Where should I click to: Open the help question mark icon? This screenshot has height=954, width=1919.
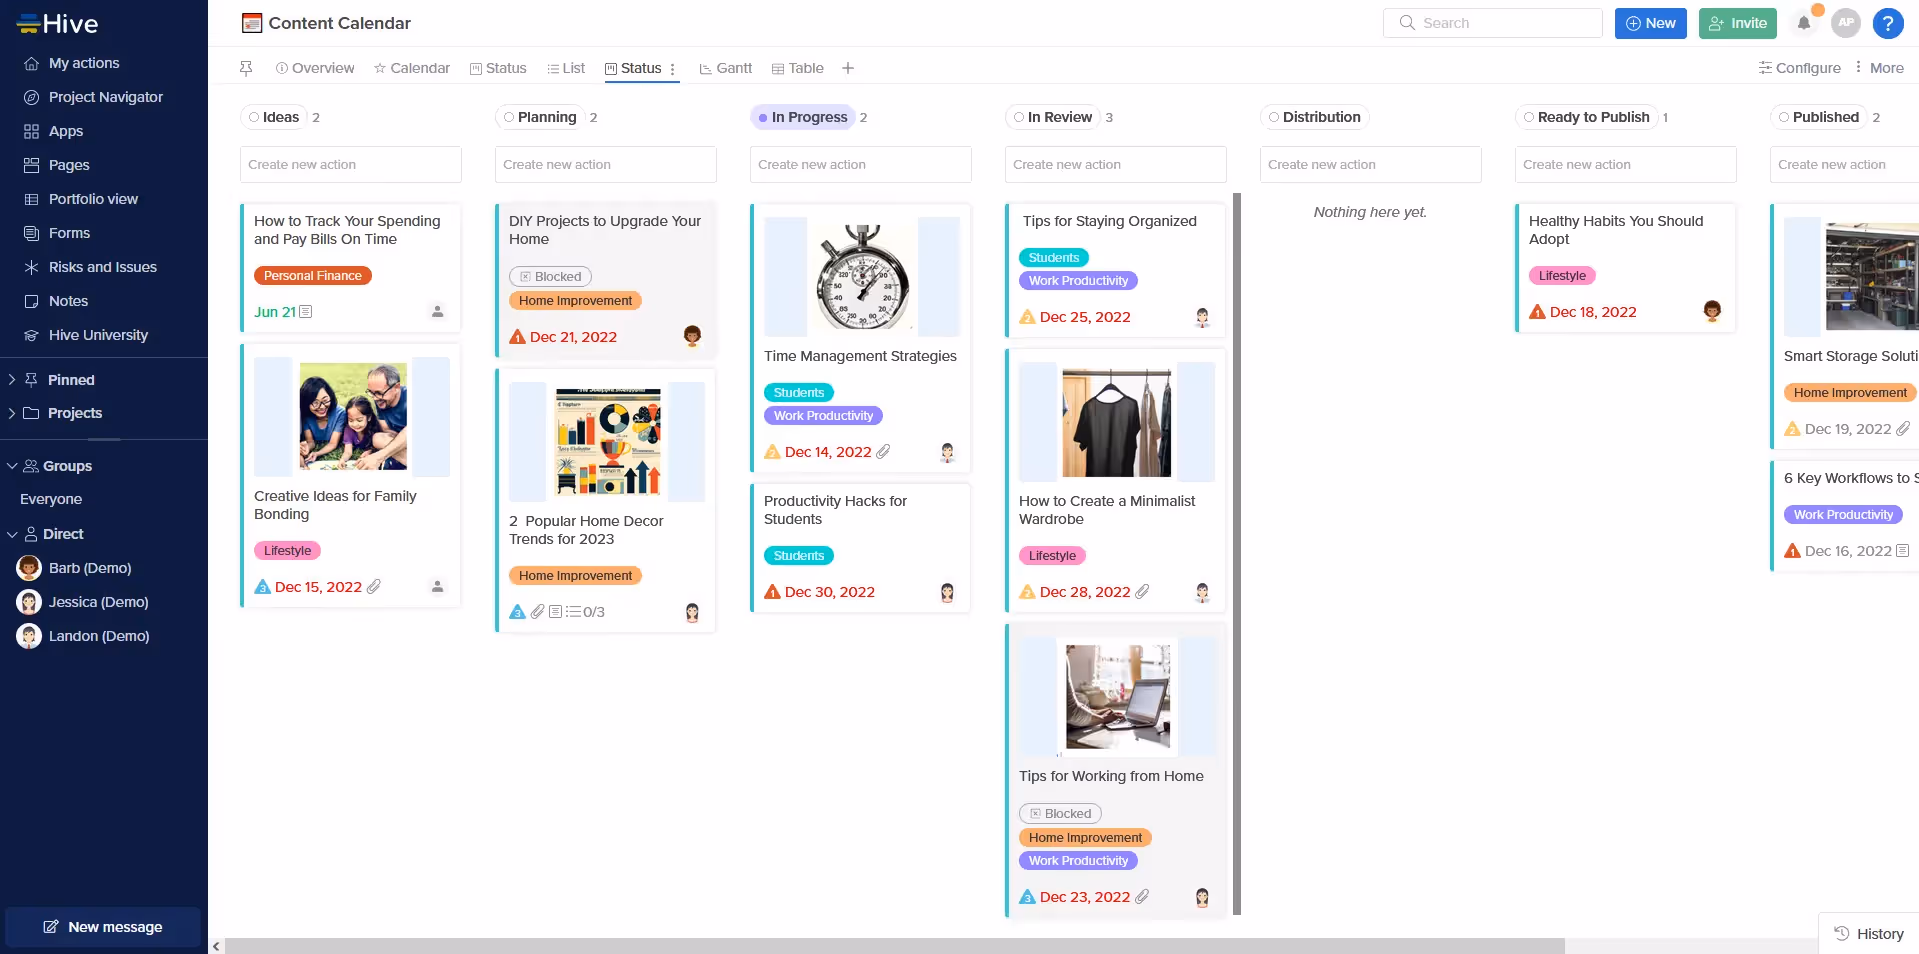point(1887,23)
